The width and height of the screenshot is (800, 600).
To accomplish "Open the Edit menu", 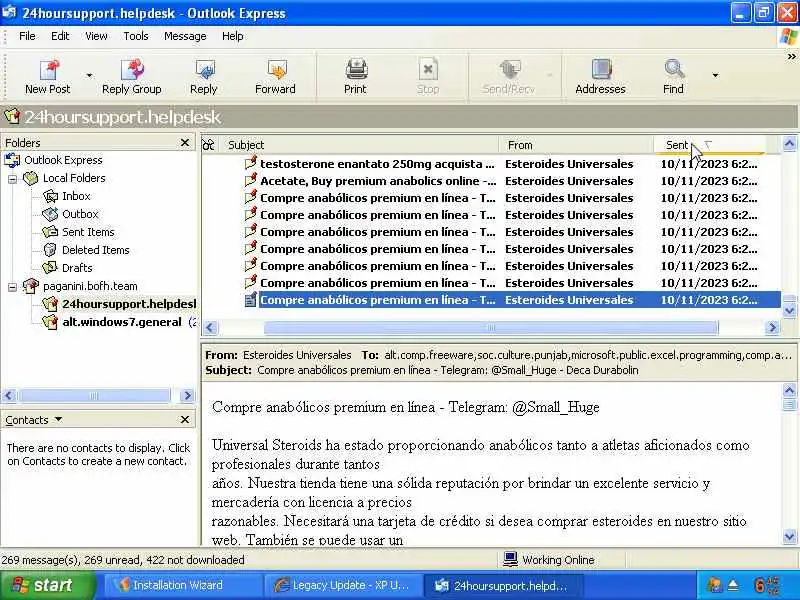I will (x=60, y=36).
